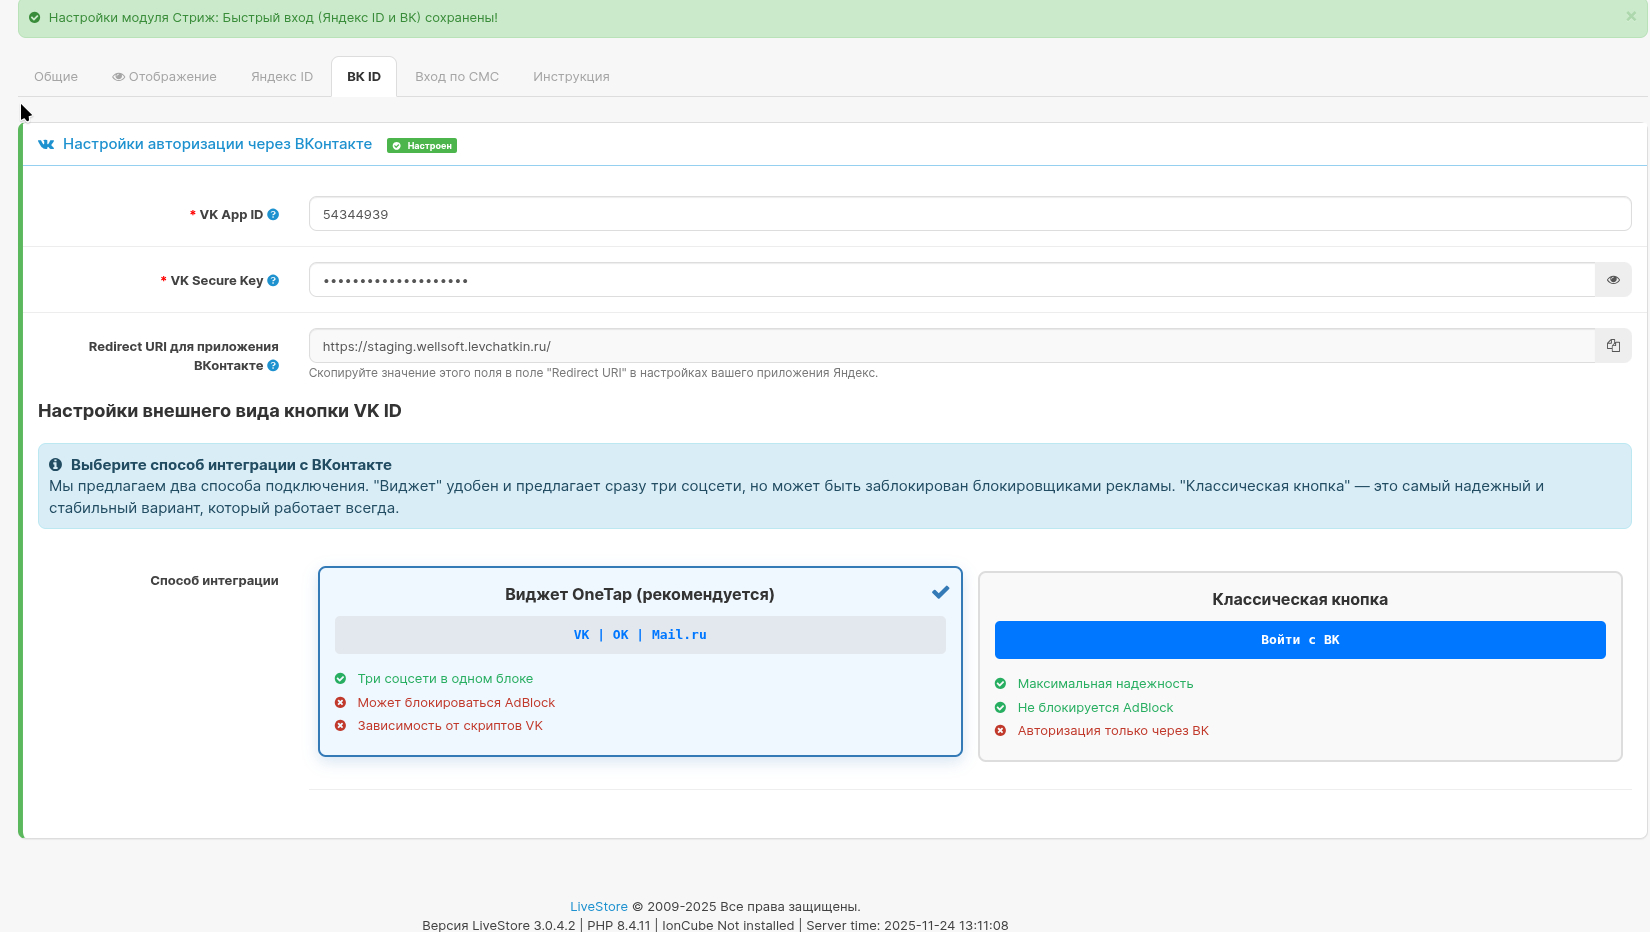The width and height of the screenshot is (1650, 932).
Task: Select the OneTap widget integration option
Action: click(x=640, y=595)
